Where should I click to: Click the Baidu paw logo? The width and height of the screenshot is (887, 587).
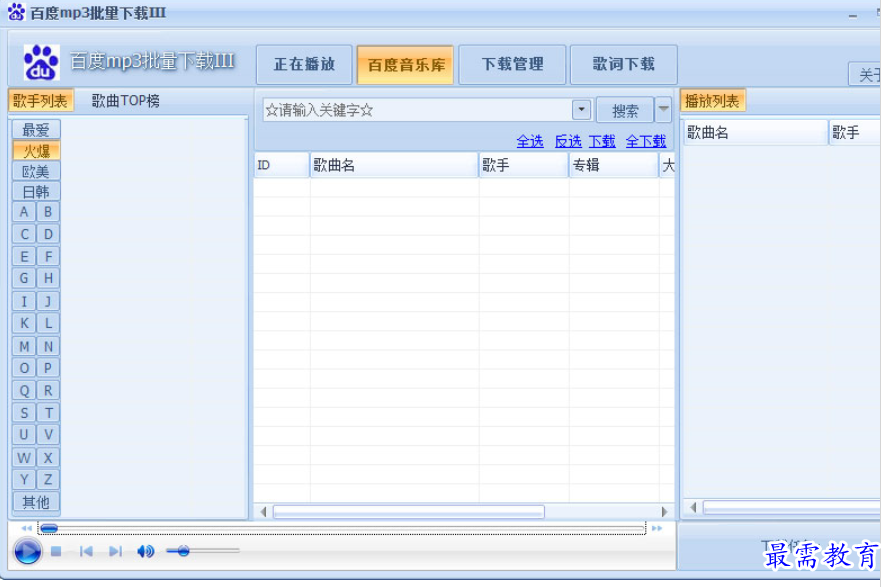41,62
